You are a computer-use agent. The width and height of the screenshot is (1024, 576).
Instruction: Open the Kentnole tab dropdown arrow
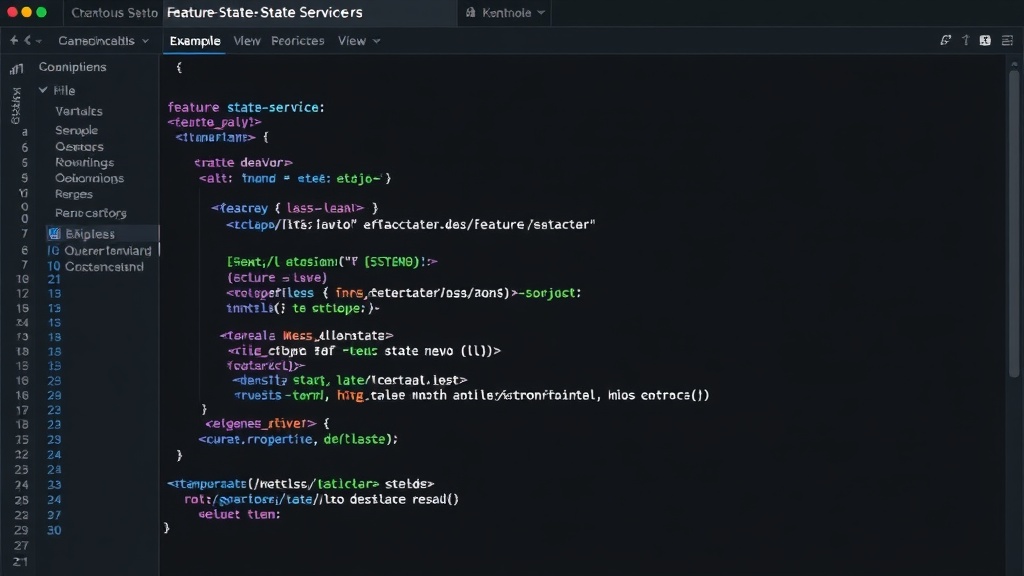(541, 12)
